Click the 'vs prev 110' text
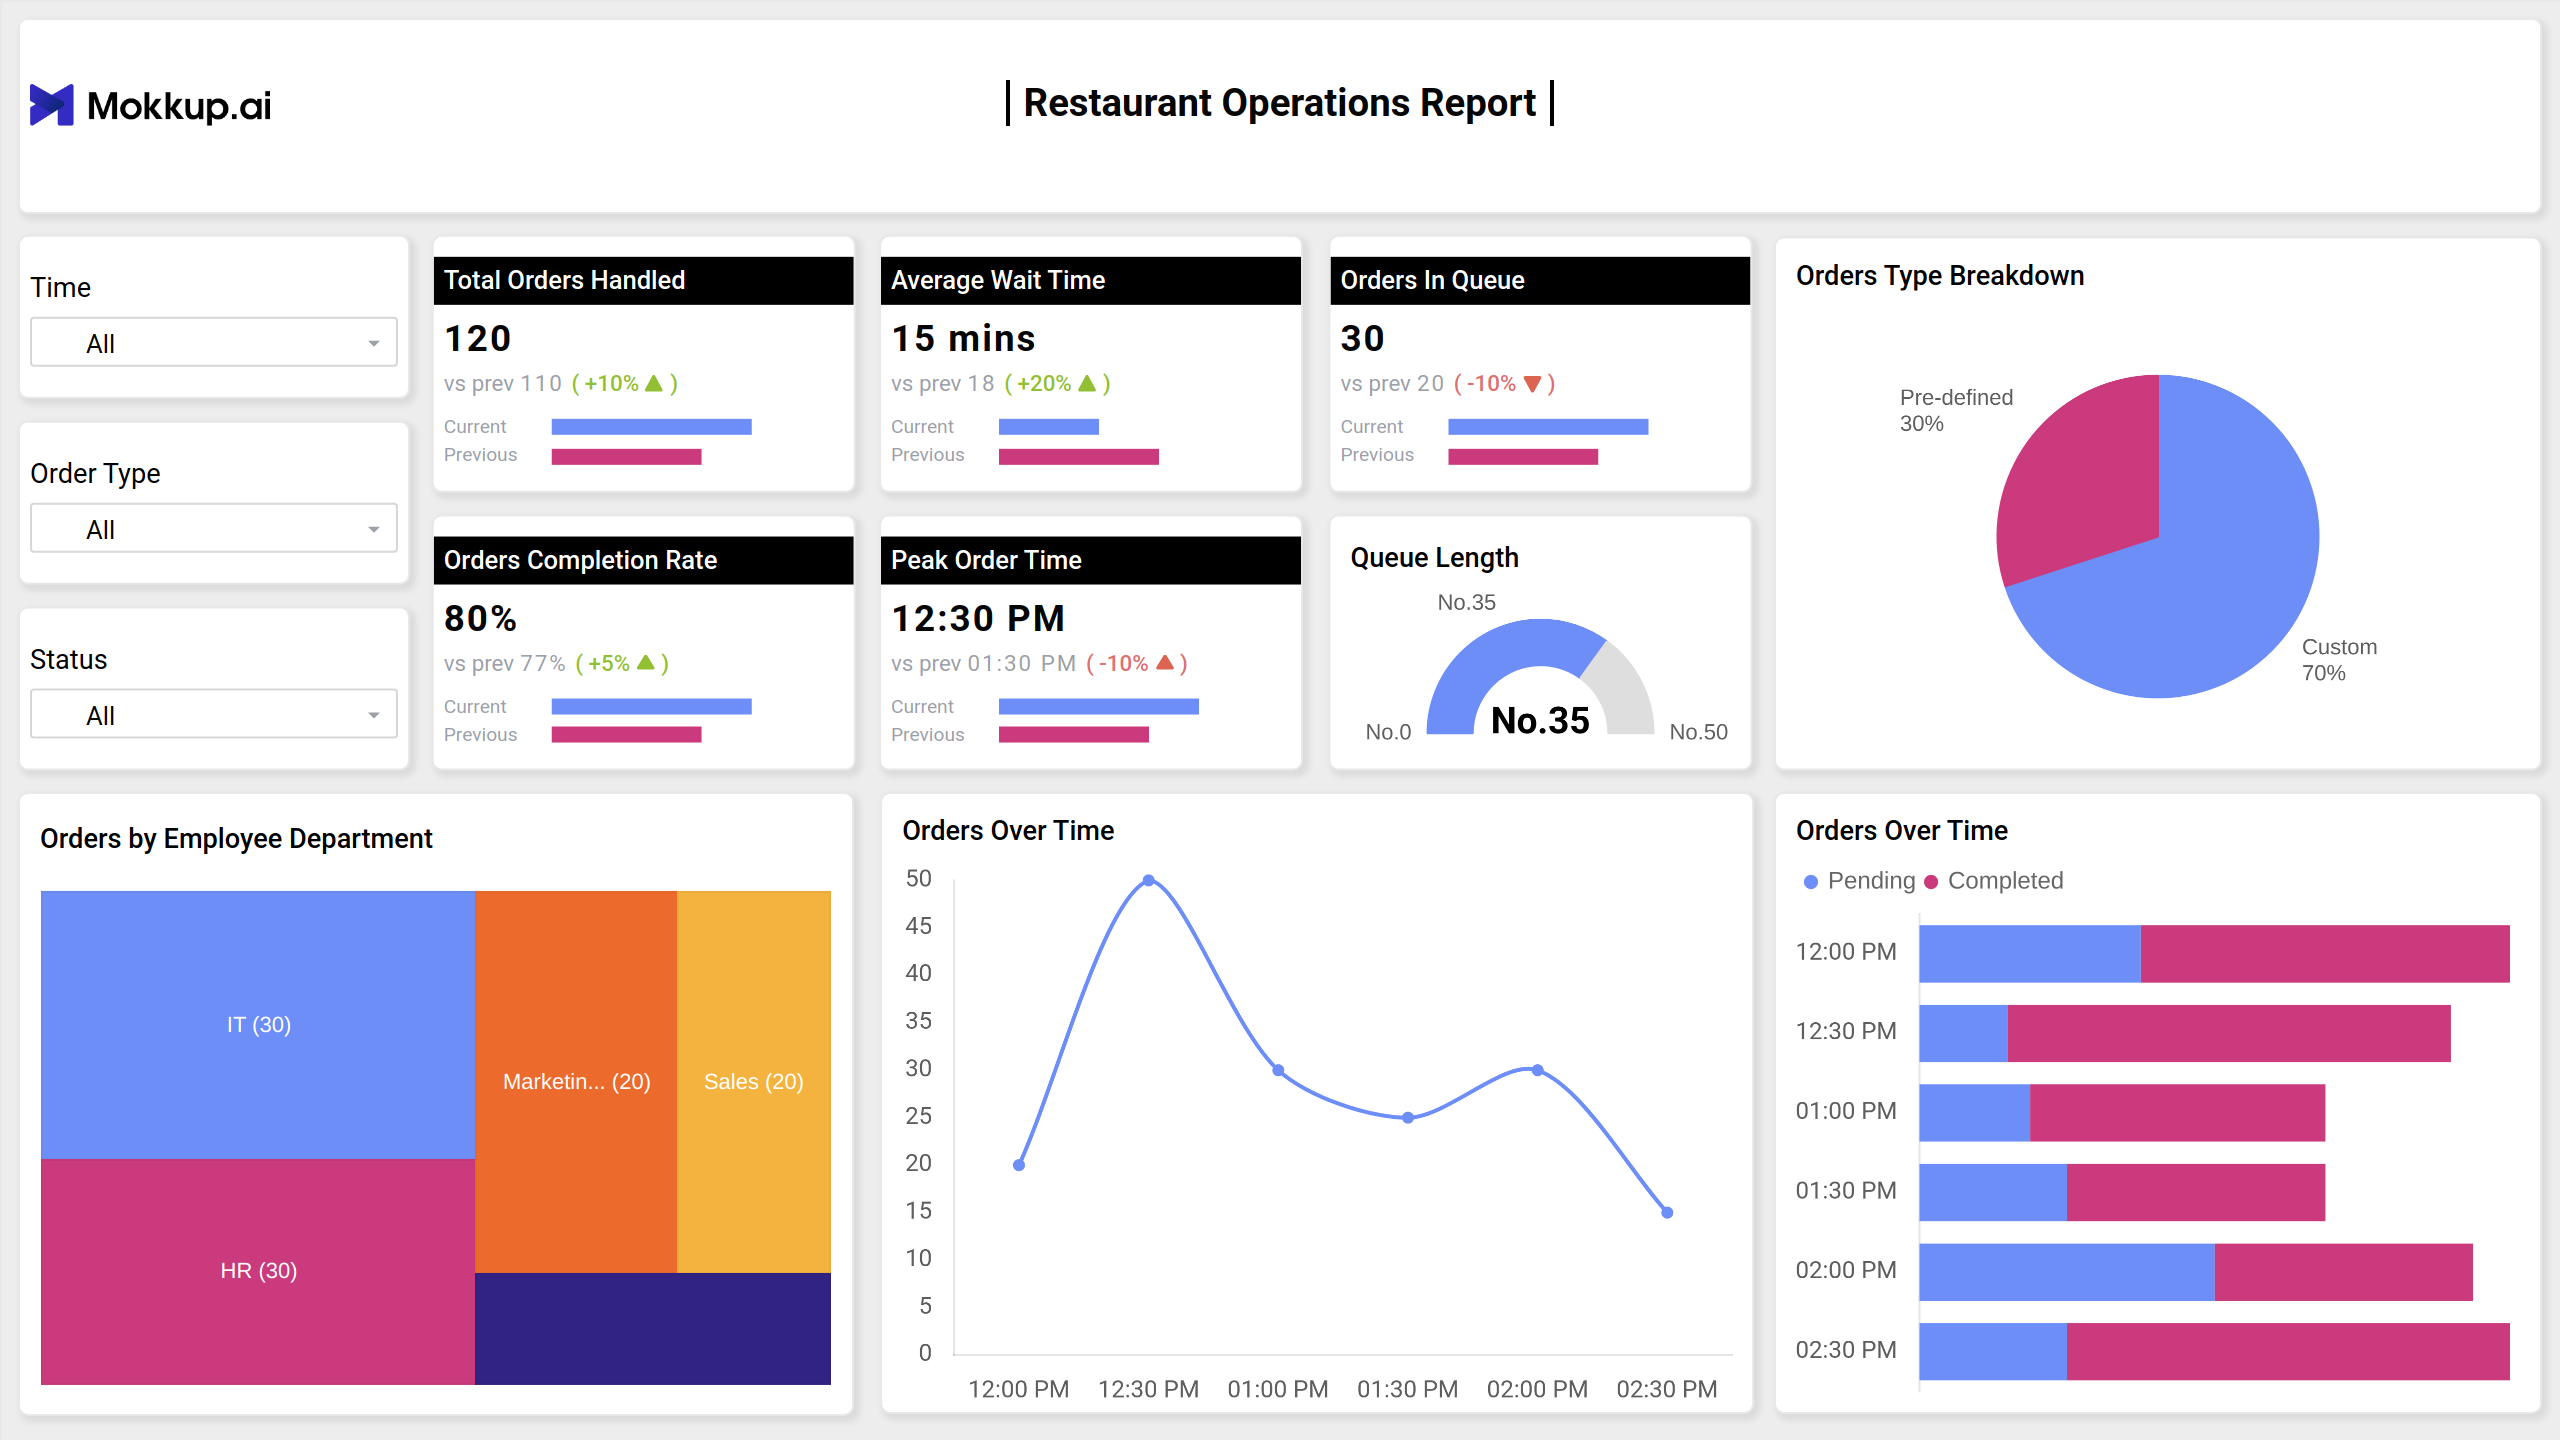2560x1440 pixels. (503, 383)
